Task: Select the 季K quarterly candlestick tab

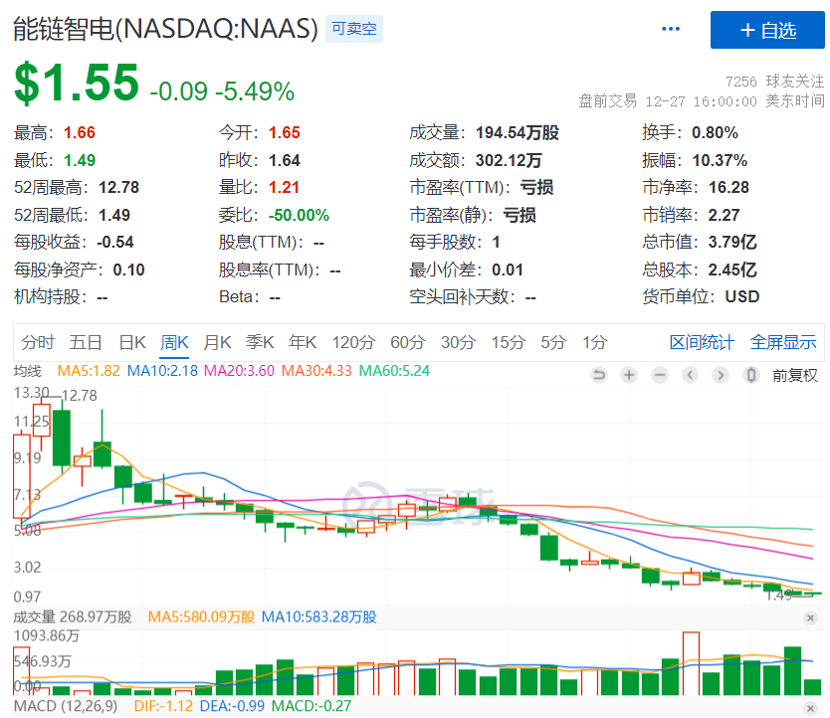Action: pos(259,343)
